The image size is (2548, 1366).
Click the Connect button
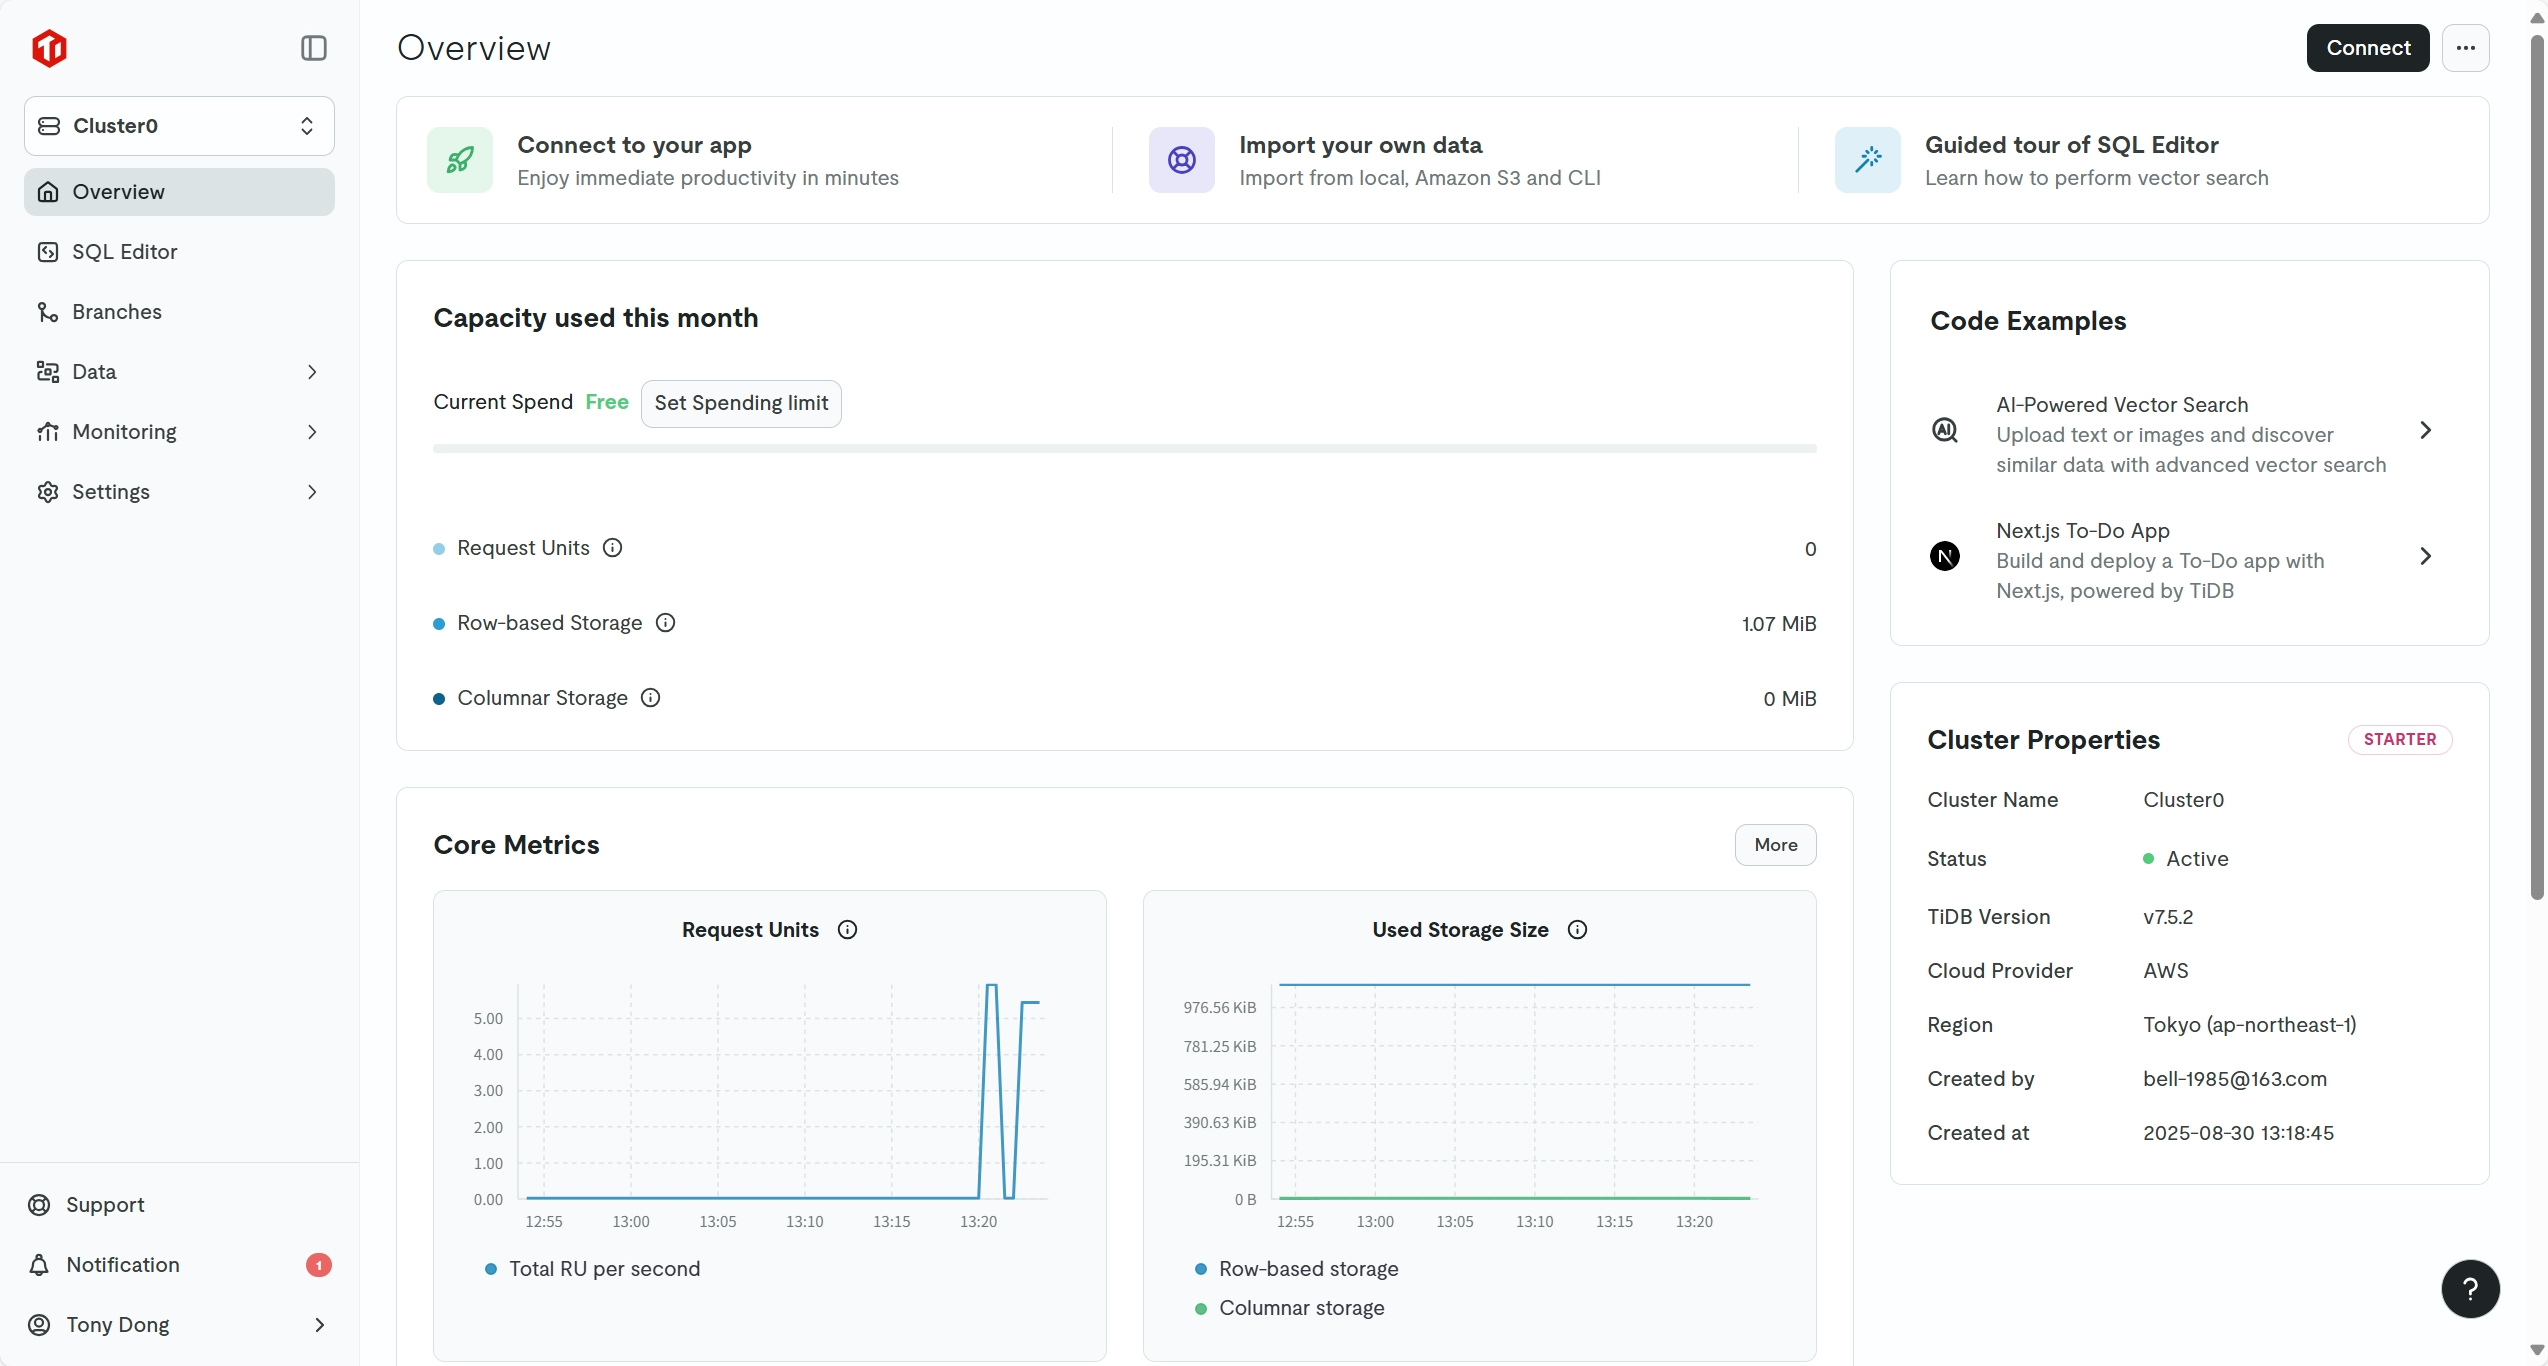point(2367,48)
